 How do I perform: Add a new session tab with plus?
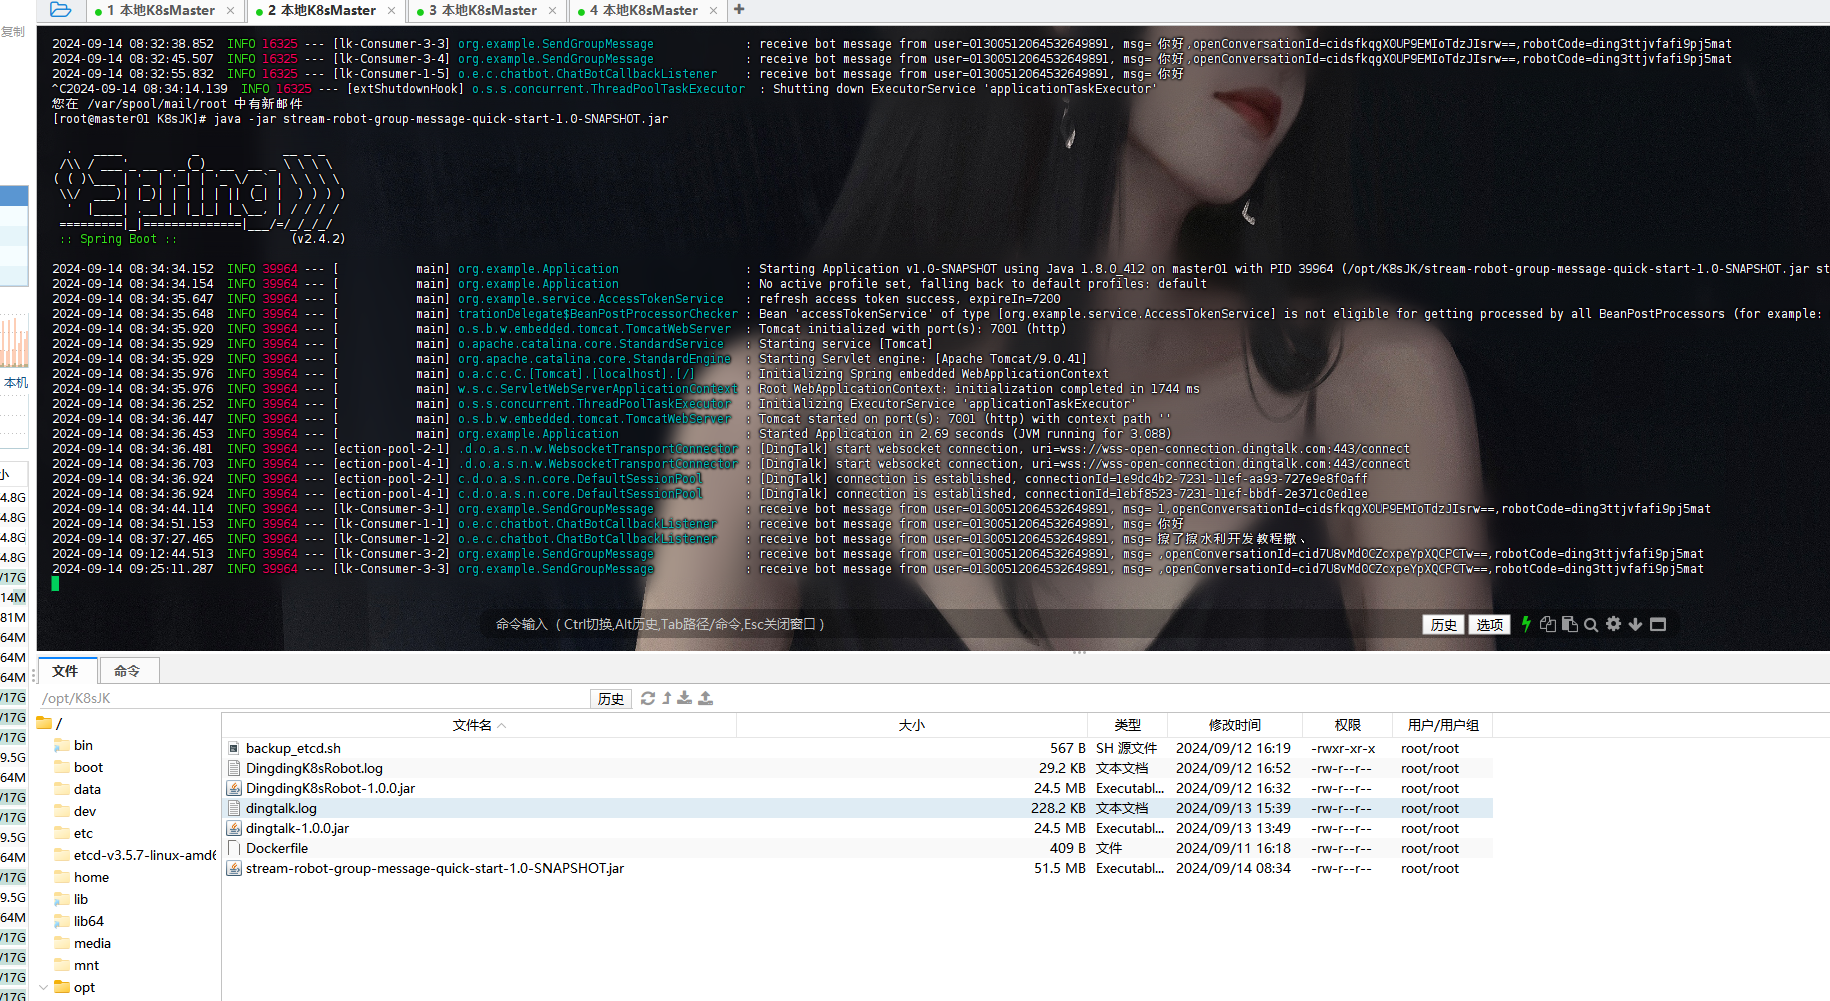point(739,10)
